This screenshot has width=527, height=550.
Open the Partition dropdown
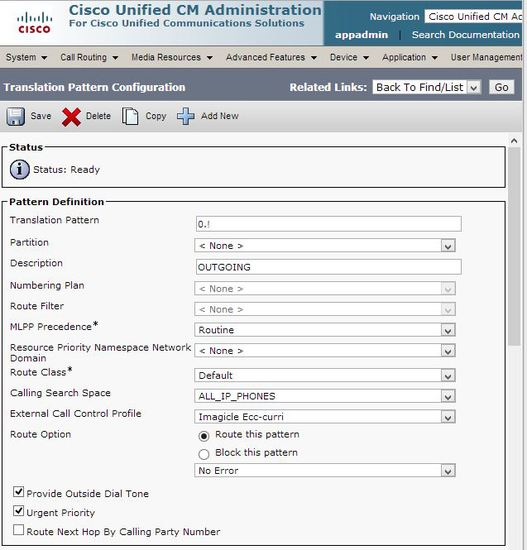[x=325, y=246]
